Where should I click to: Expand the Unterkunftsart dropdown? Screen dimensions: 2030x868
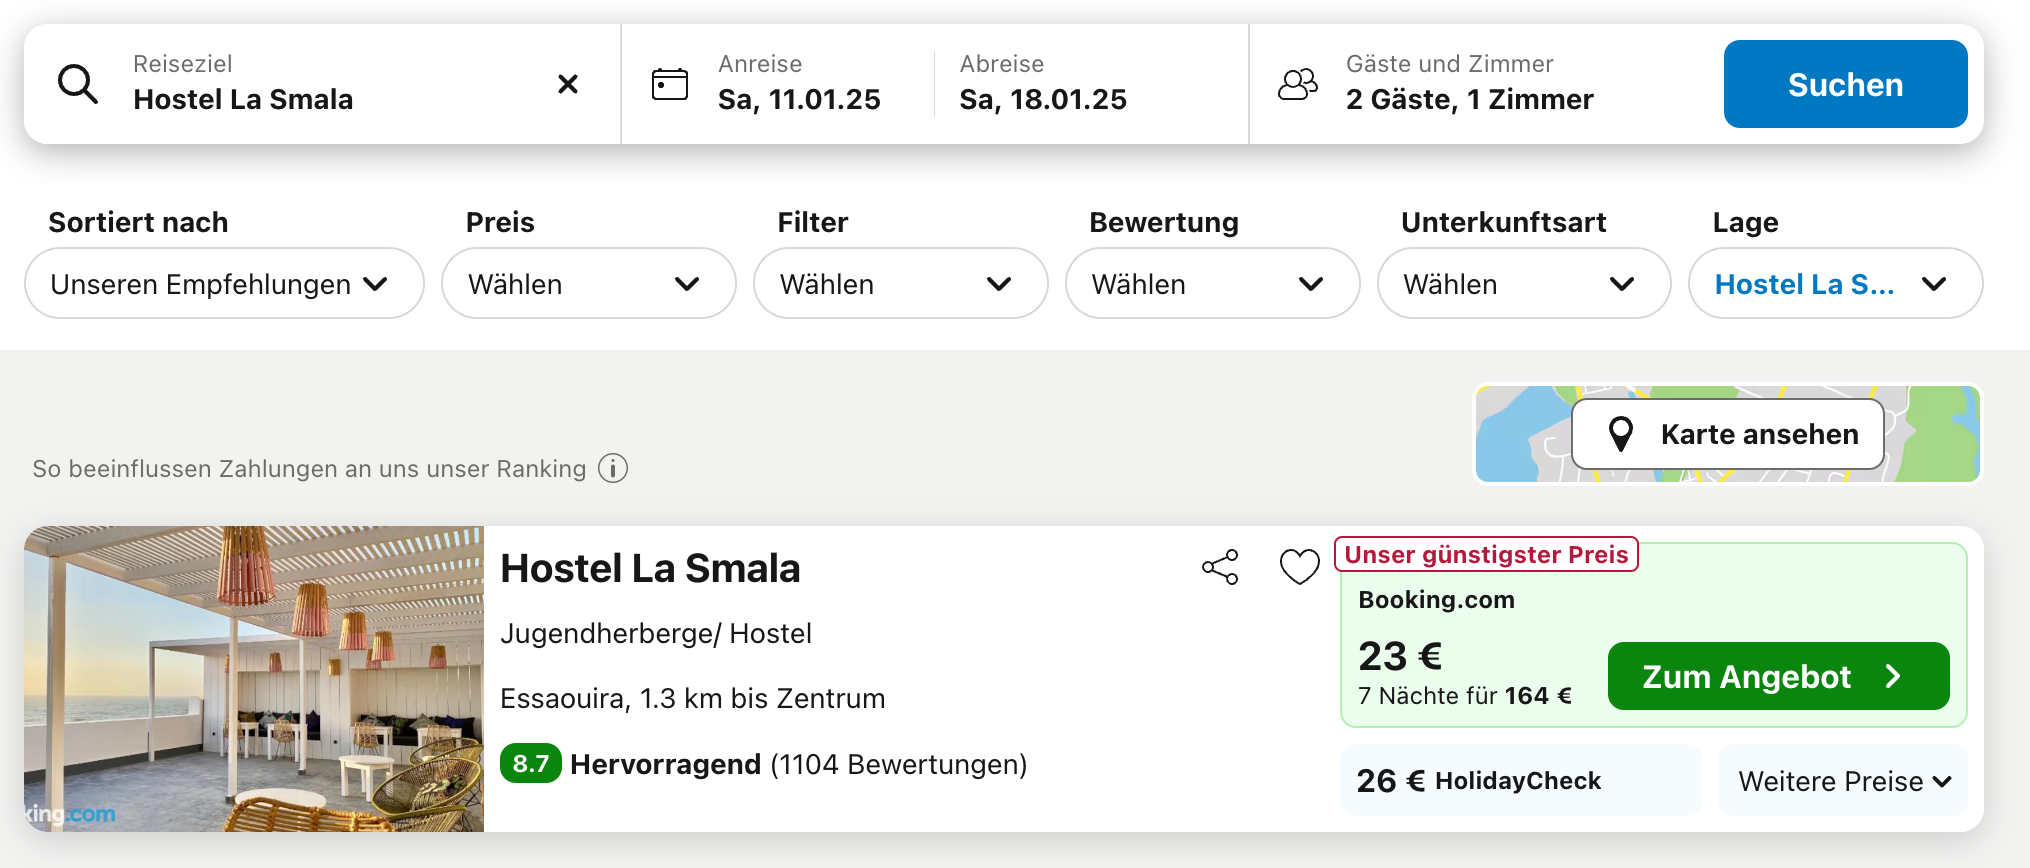(x=1524, y=284)
